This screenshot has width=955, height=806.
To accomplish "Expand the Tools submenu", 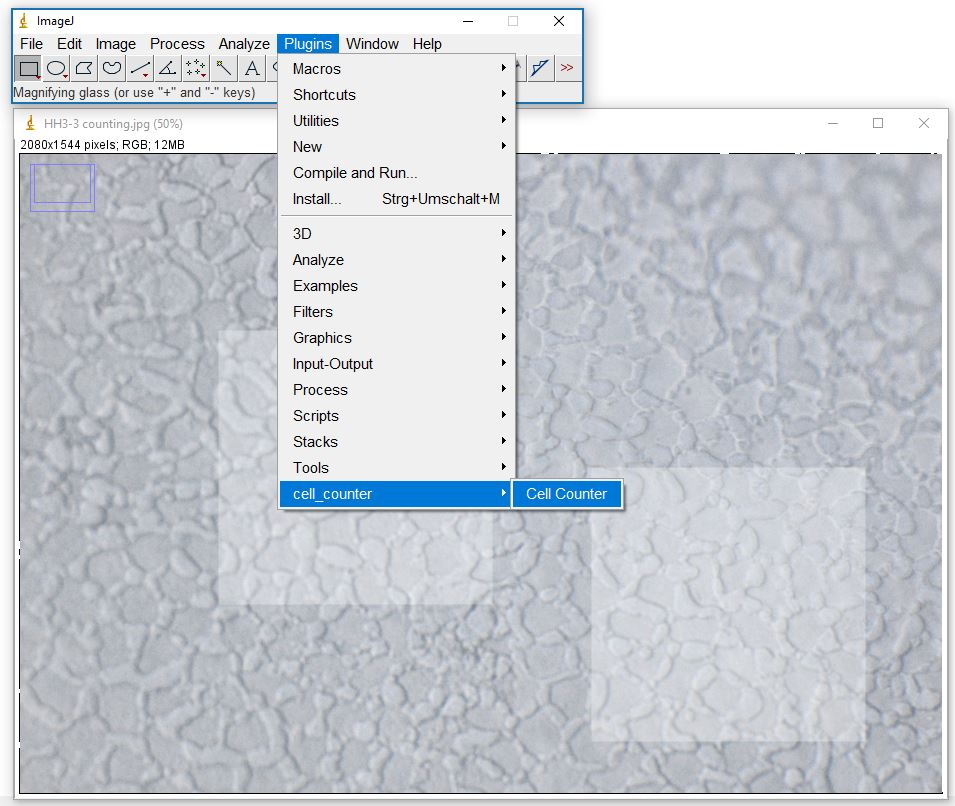I will coord(396,468).
